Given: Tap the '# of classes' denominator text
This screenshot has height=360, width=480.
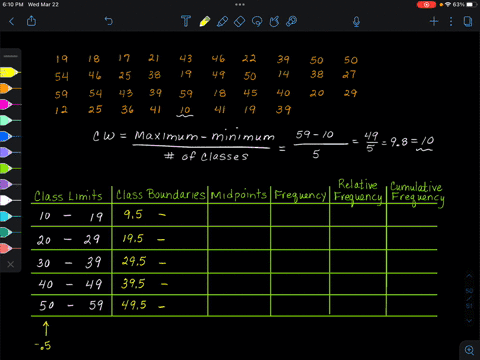Looking at the screenshot, I should [x=206, y=156].
